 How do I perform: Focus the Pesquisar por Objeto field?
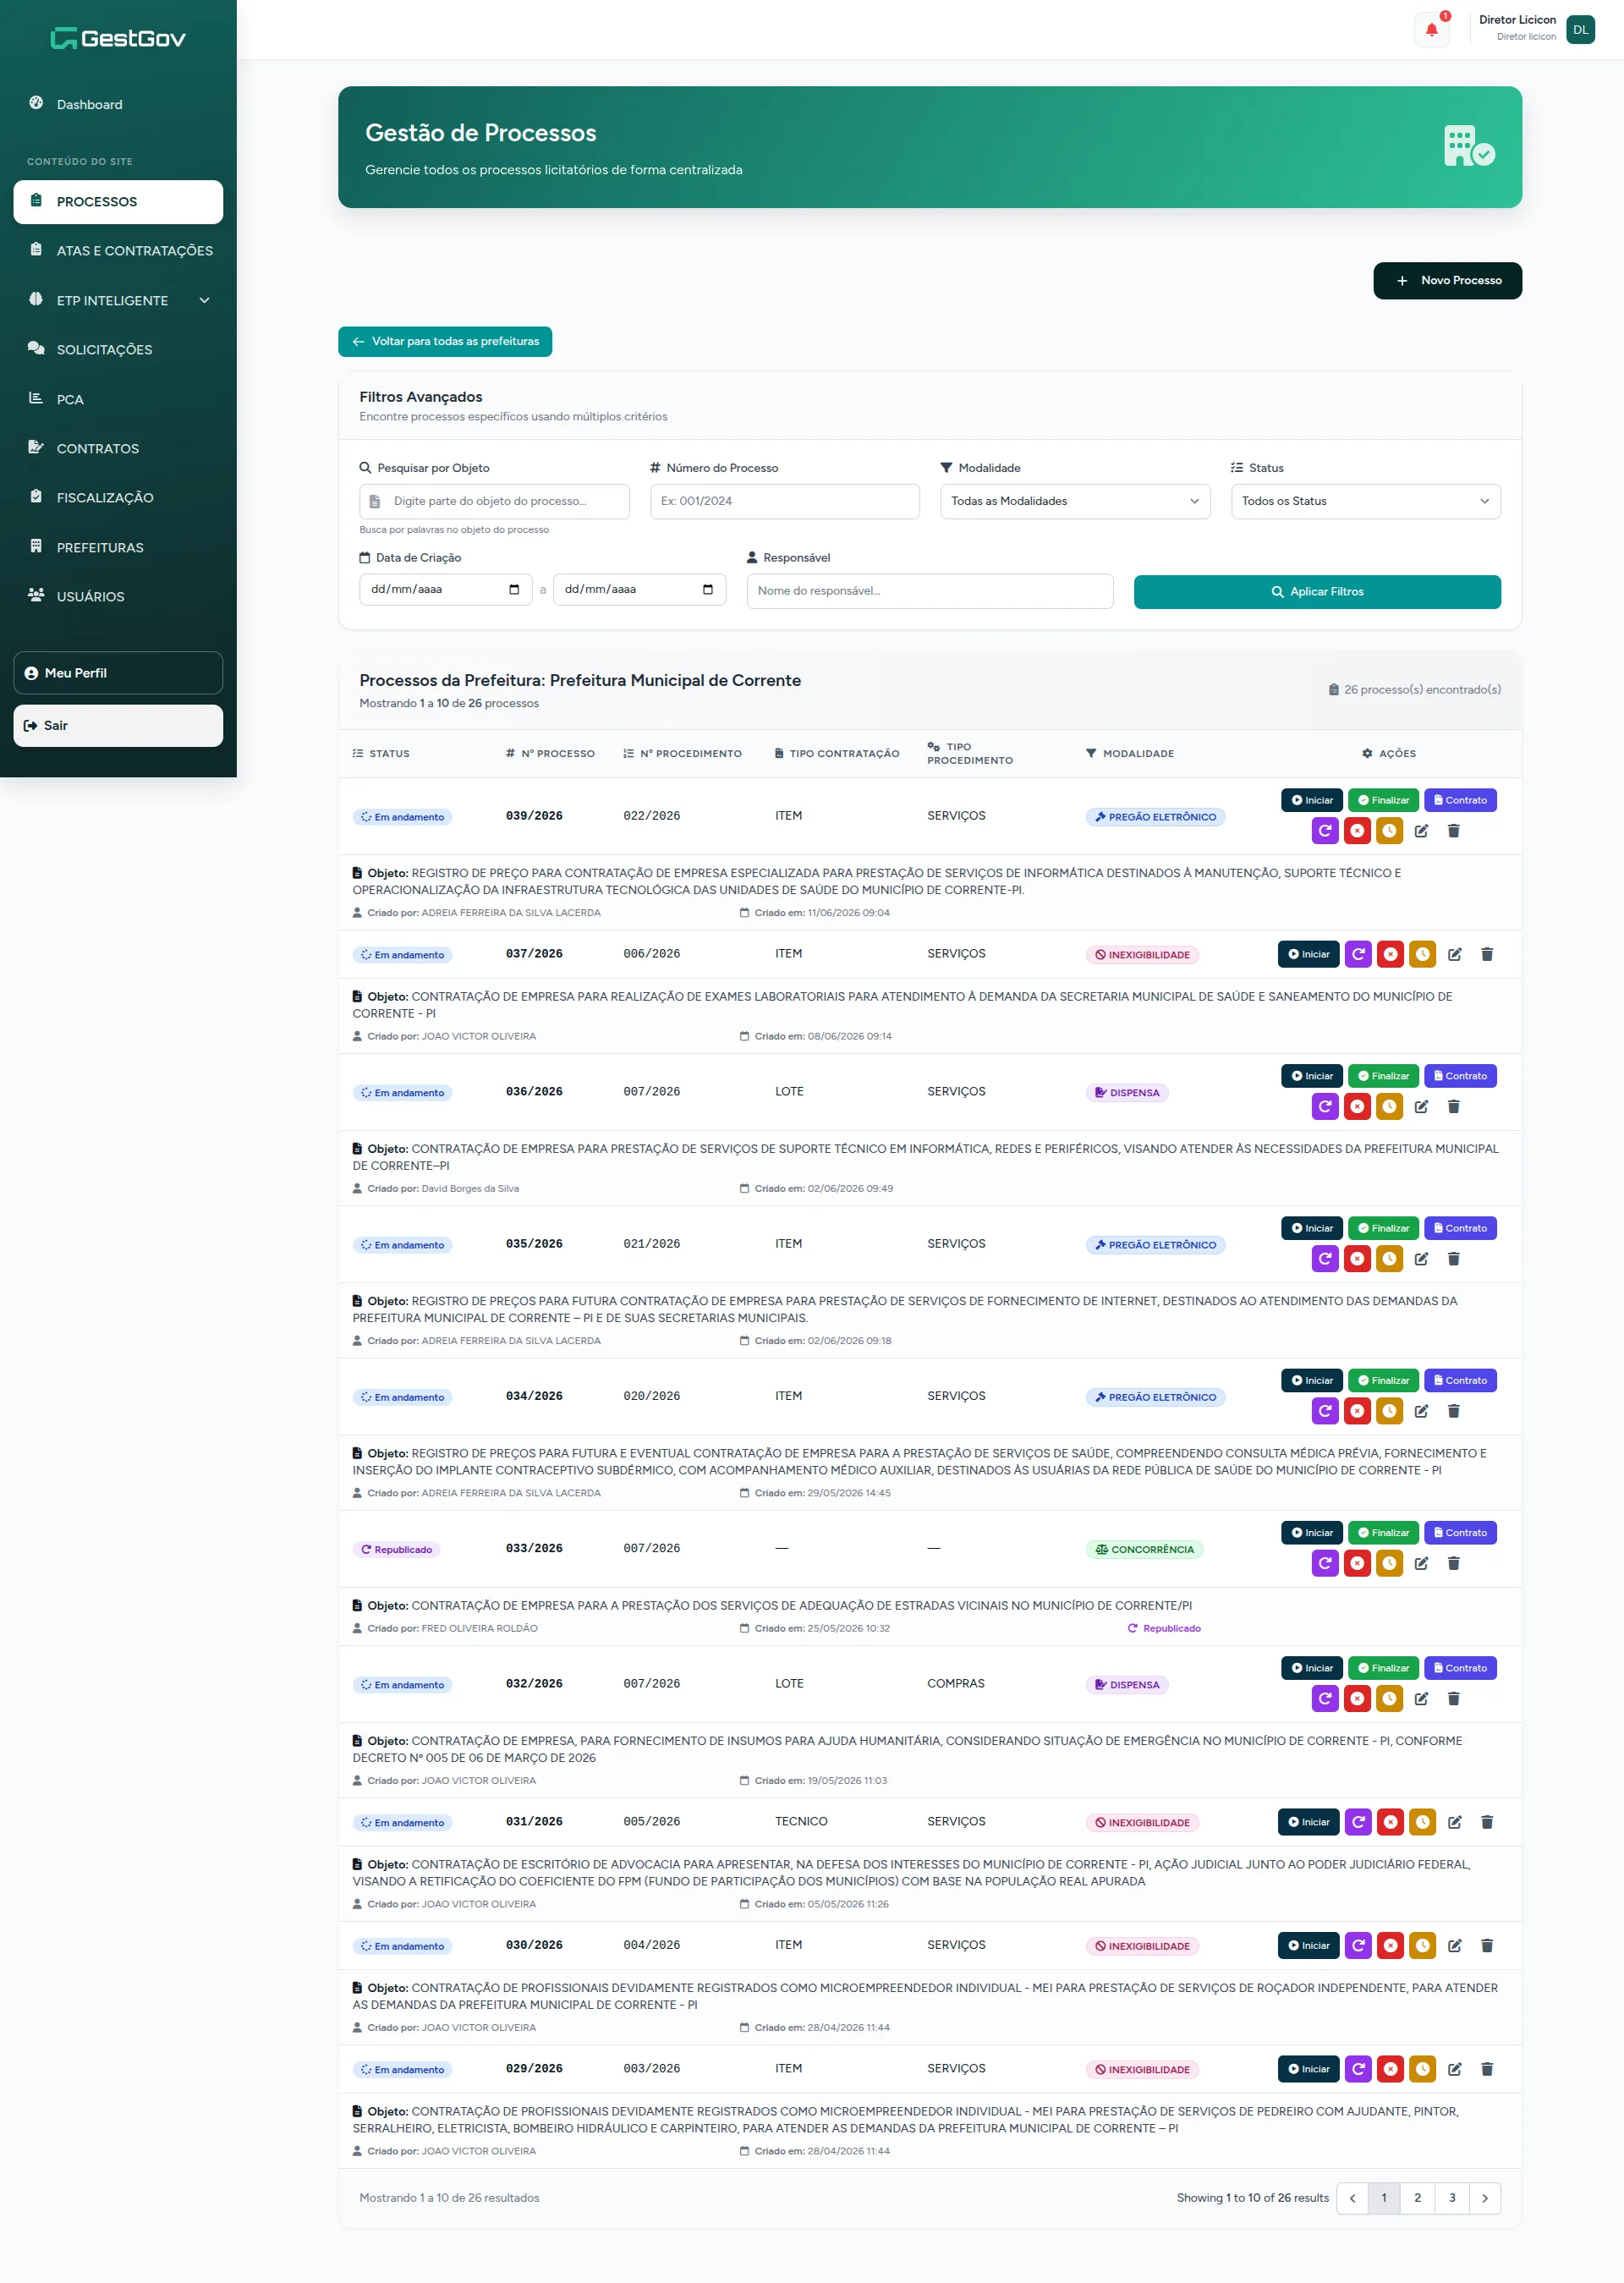[x=494, y=501]
